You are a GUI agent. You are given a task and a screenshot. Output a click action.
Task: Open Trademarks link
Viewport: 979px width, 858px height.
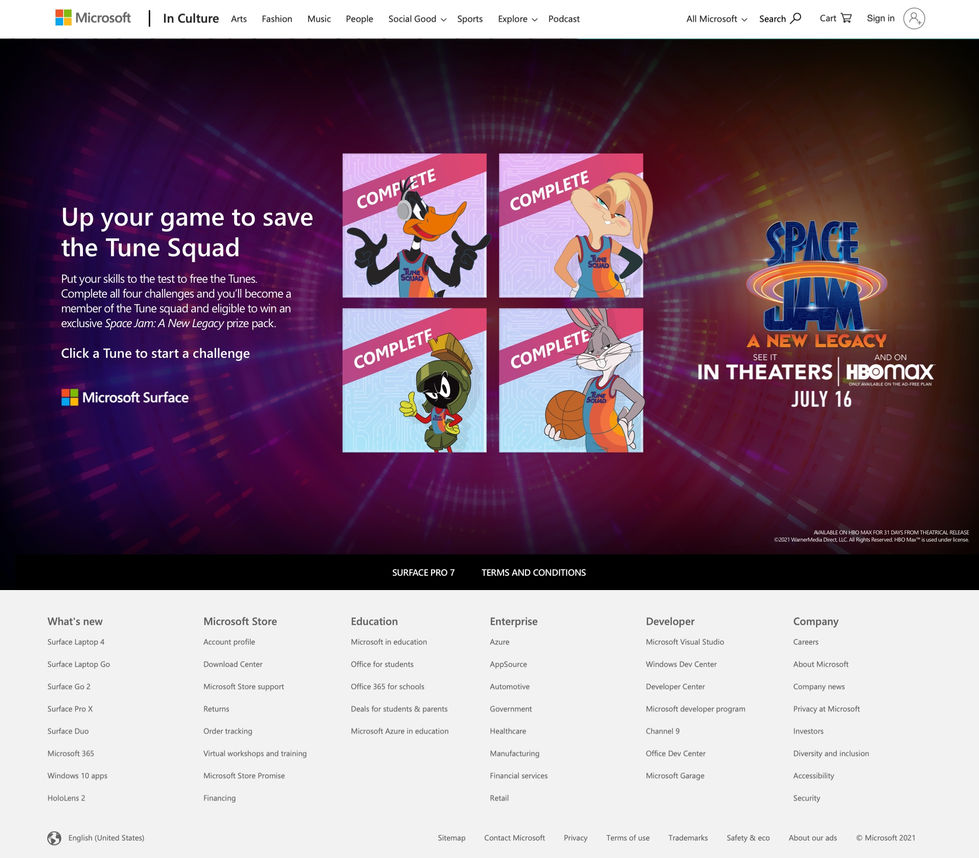pos(688,838)
